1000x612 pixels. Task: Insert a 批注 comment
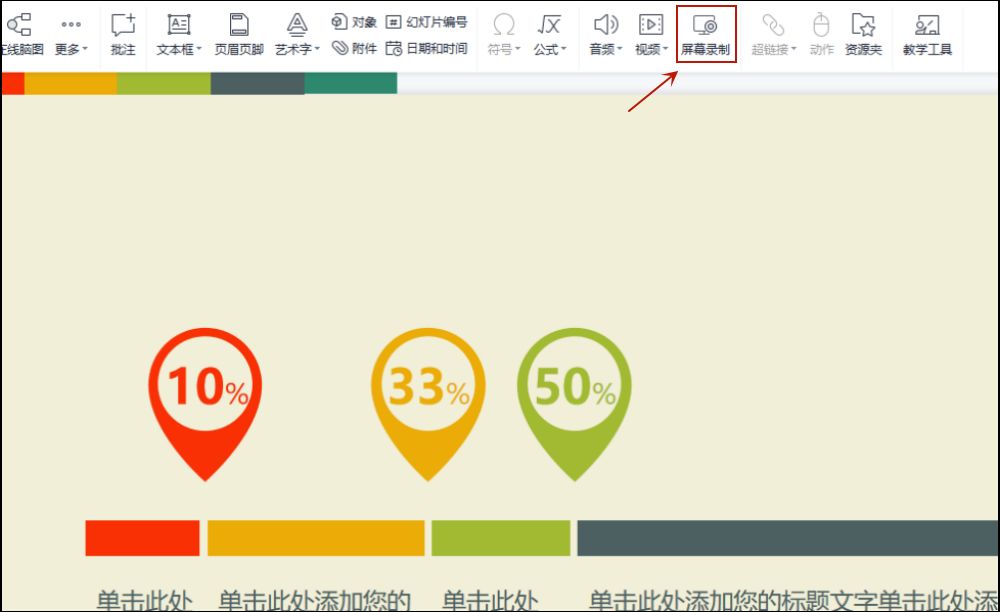tap(122, 35)
